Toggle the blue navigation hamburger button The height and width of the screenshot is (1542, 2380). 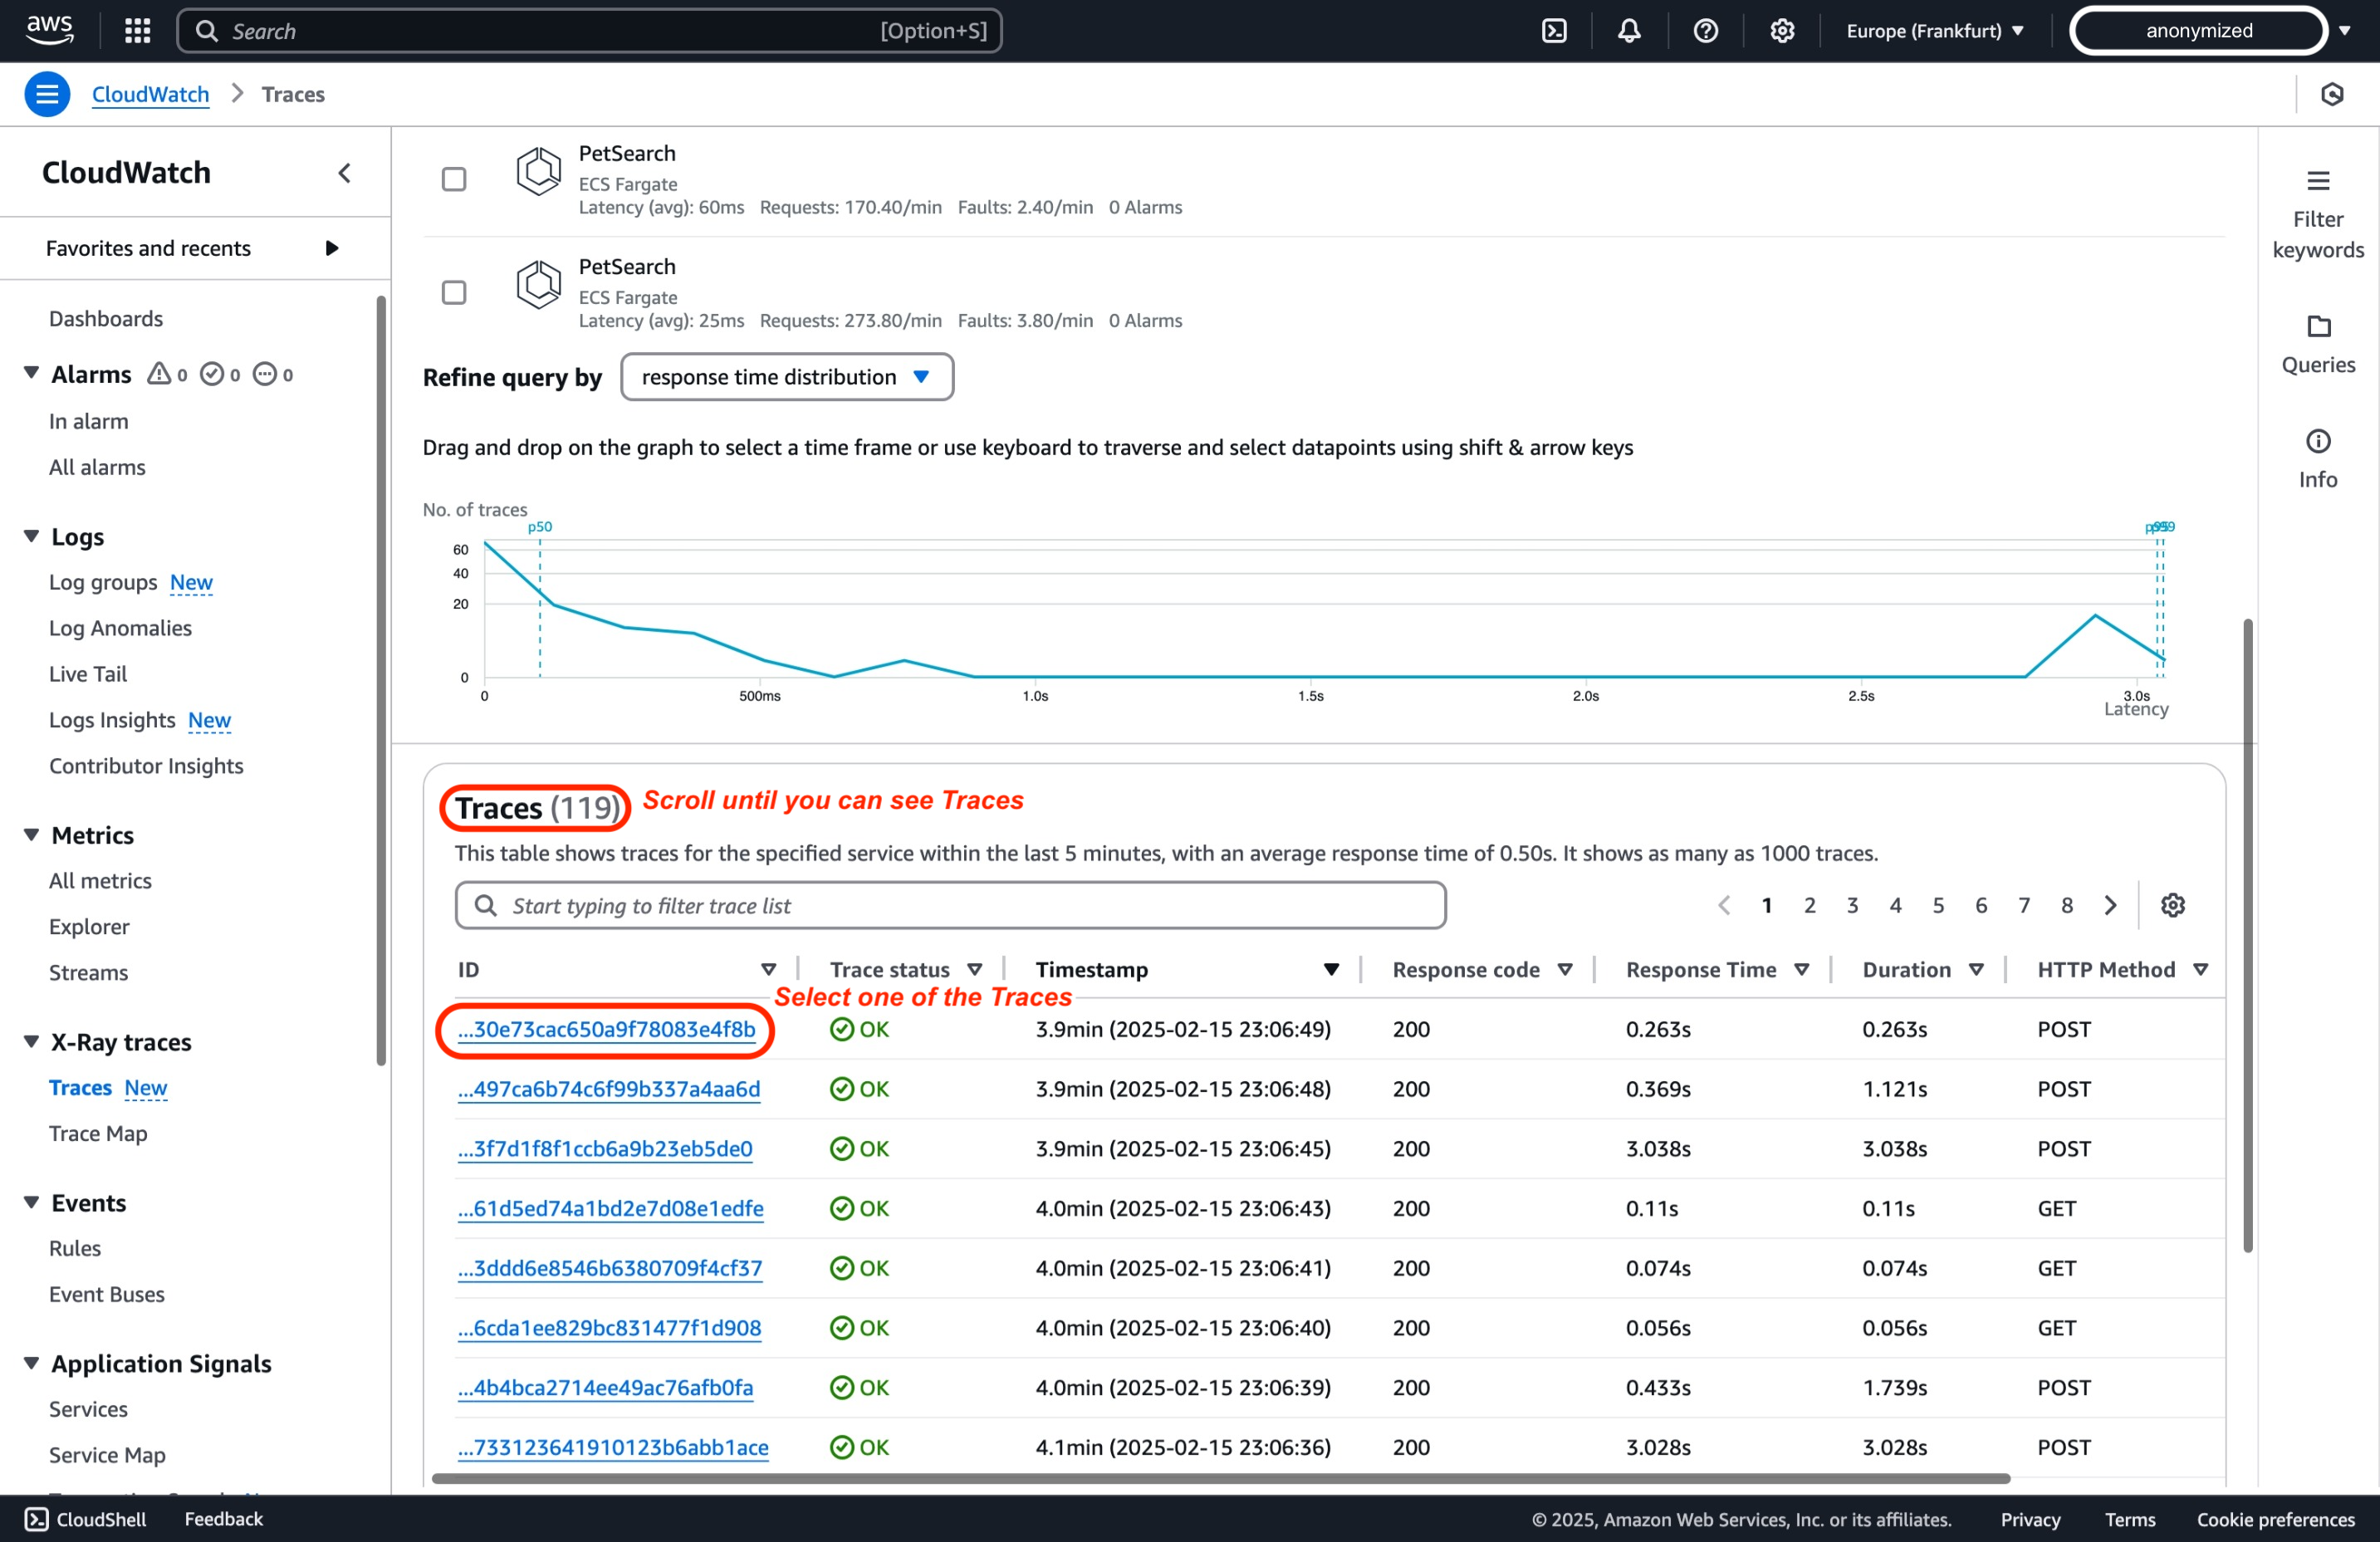[47, 94]
